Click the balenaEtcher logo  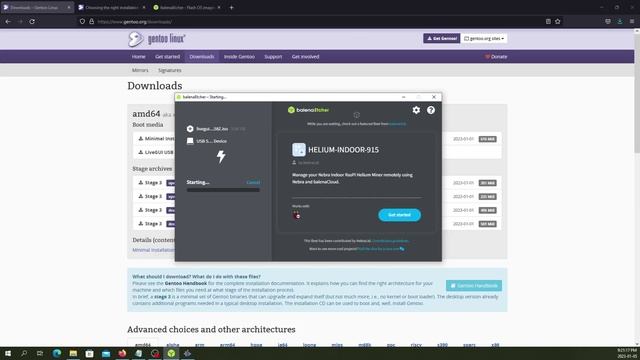pyautogui.click(x=309, y=110)
